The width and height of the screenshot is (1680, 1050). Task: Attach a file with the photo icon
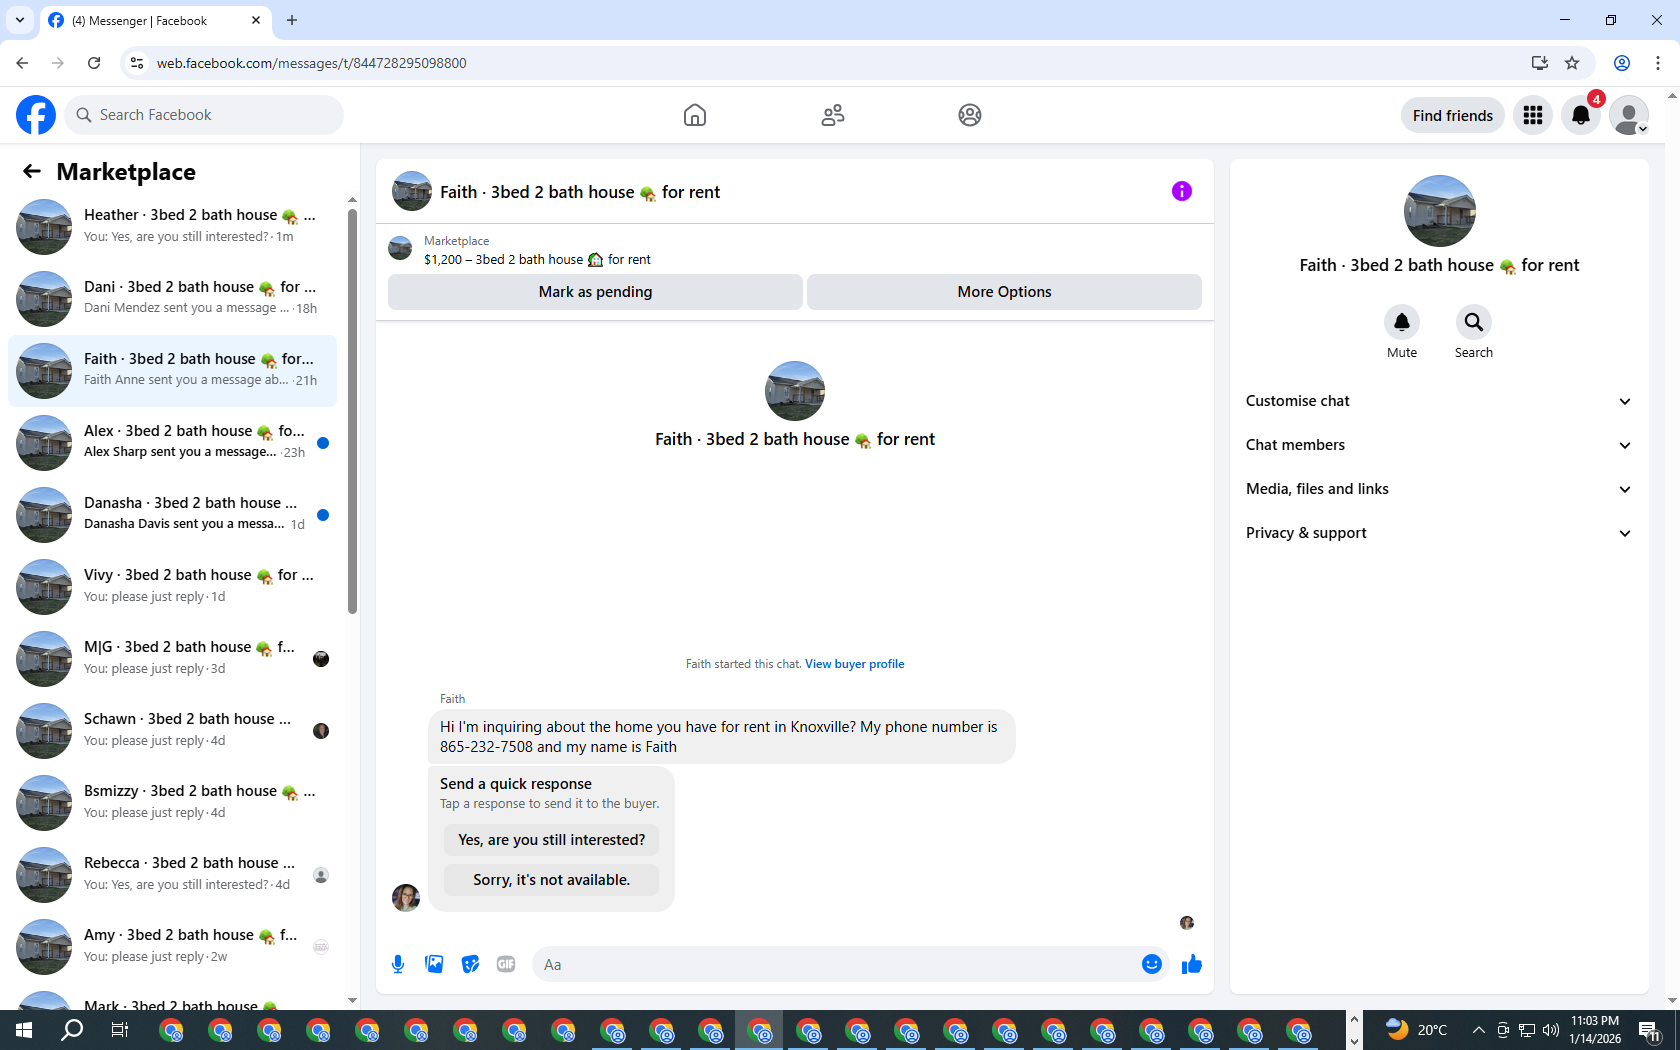pyautogui.click(x=434, y=964)
